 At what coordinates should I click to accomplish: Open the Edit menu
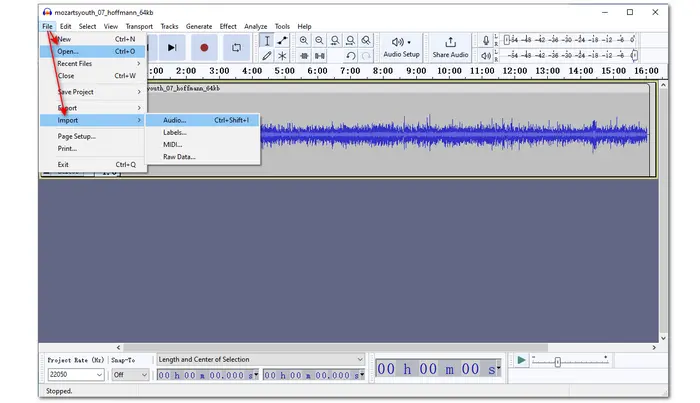(x=66, y=26)
